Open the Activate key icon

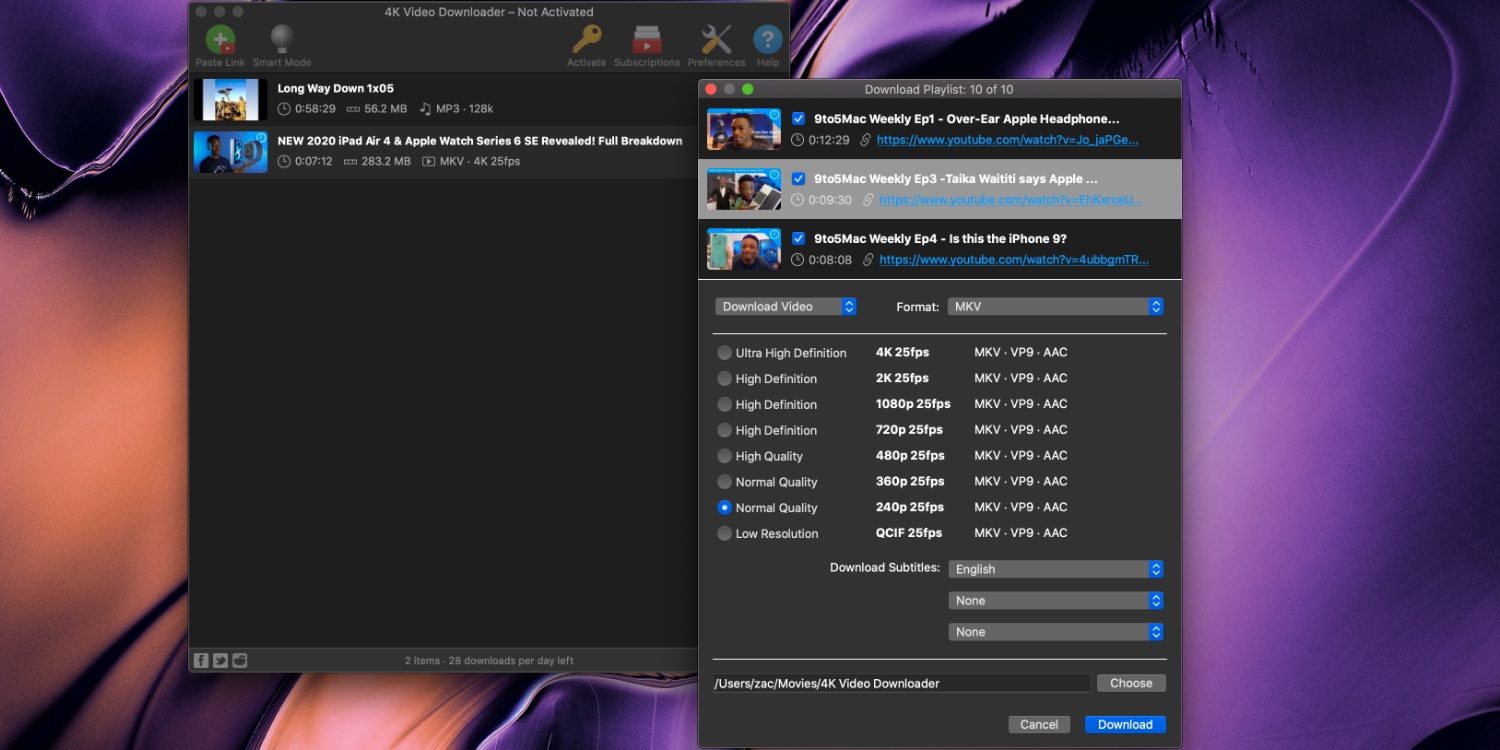tap(586, 40)
